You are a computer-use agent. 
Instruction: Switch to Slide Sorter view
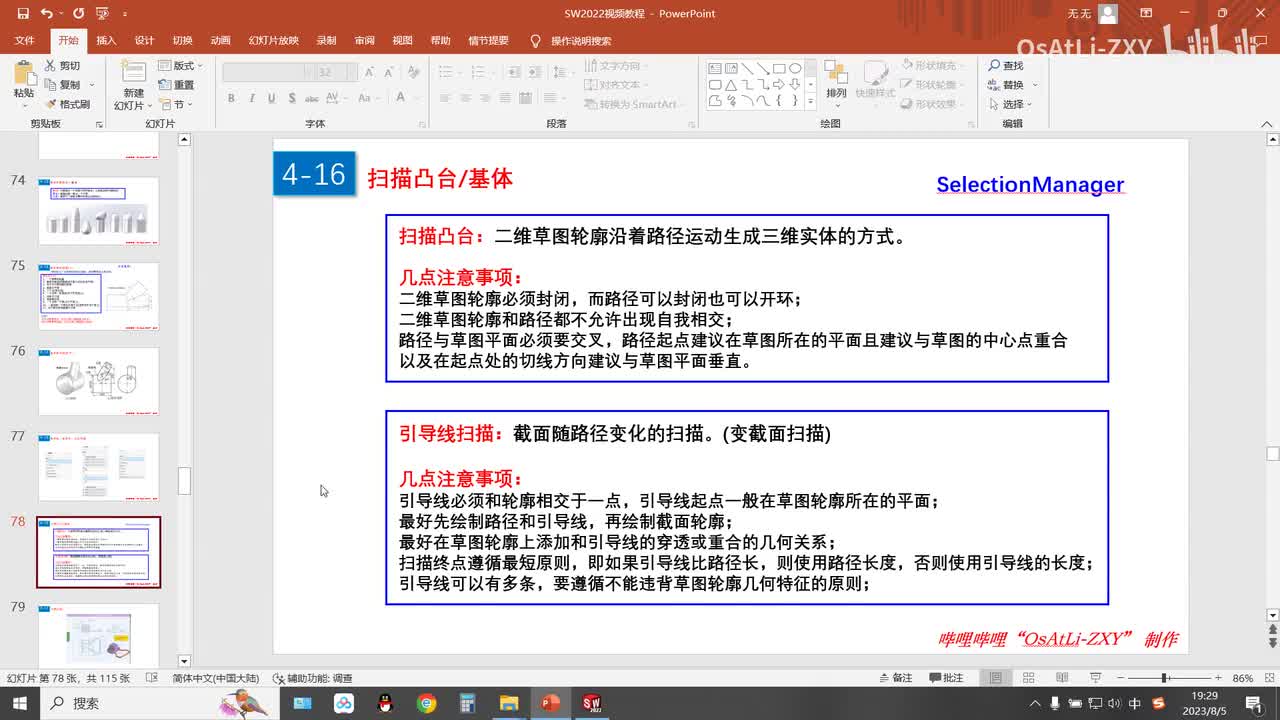pos(1027,678)
